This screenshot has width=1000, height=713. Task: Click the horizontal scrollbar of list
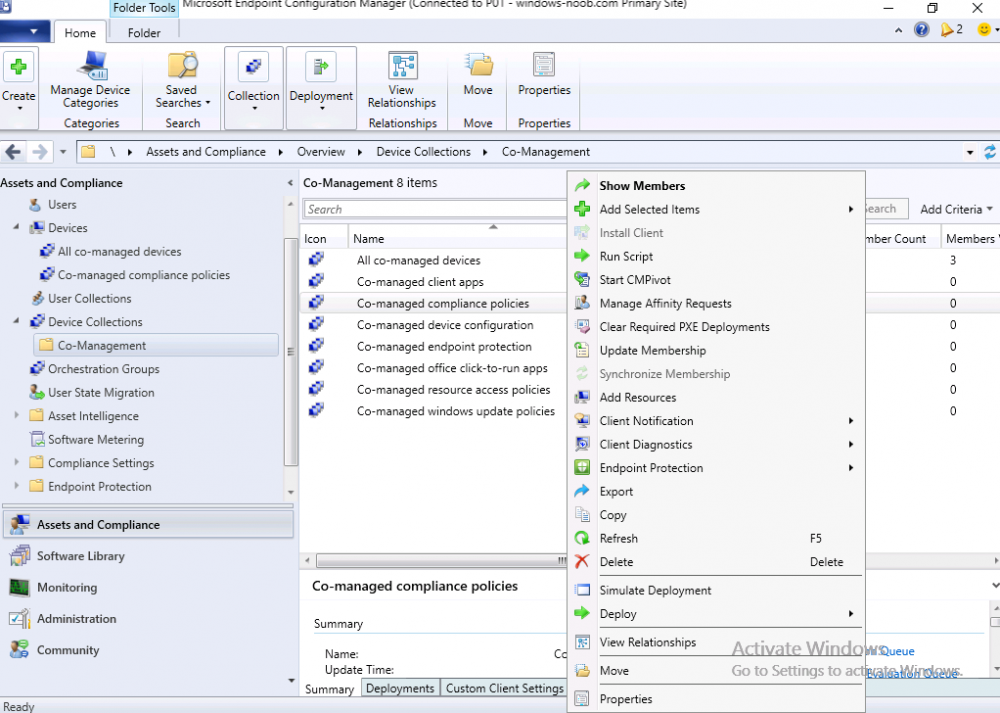[x=441, y=561]
